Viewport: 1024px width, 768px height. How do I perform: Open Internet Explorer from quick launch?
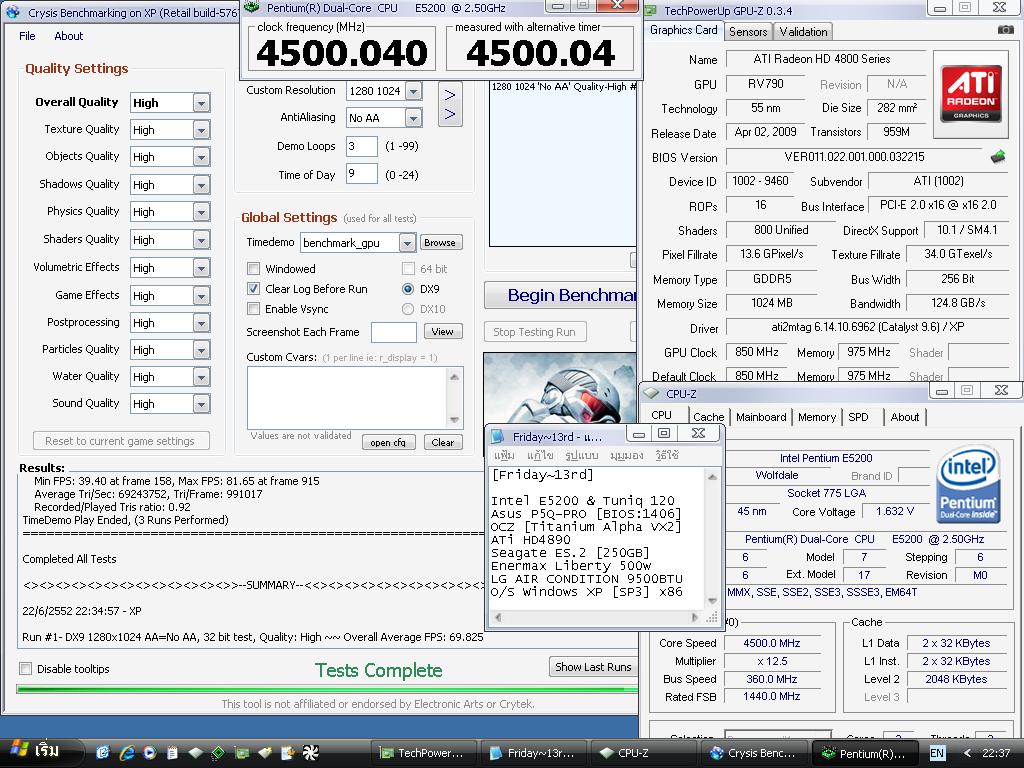tap(127, 752)
